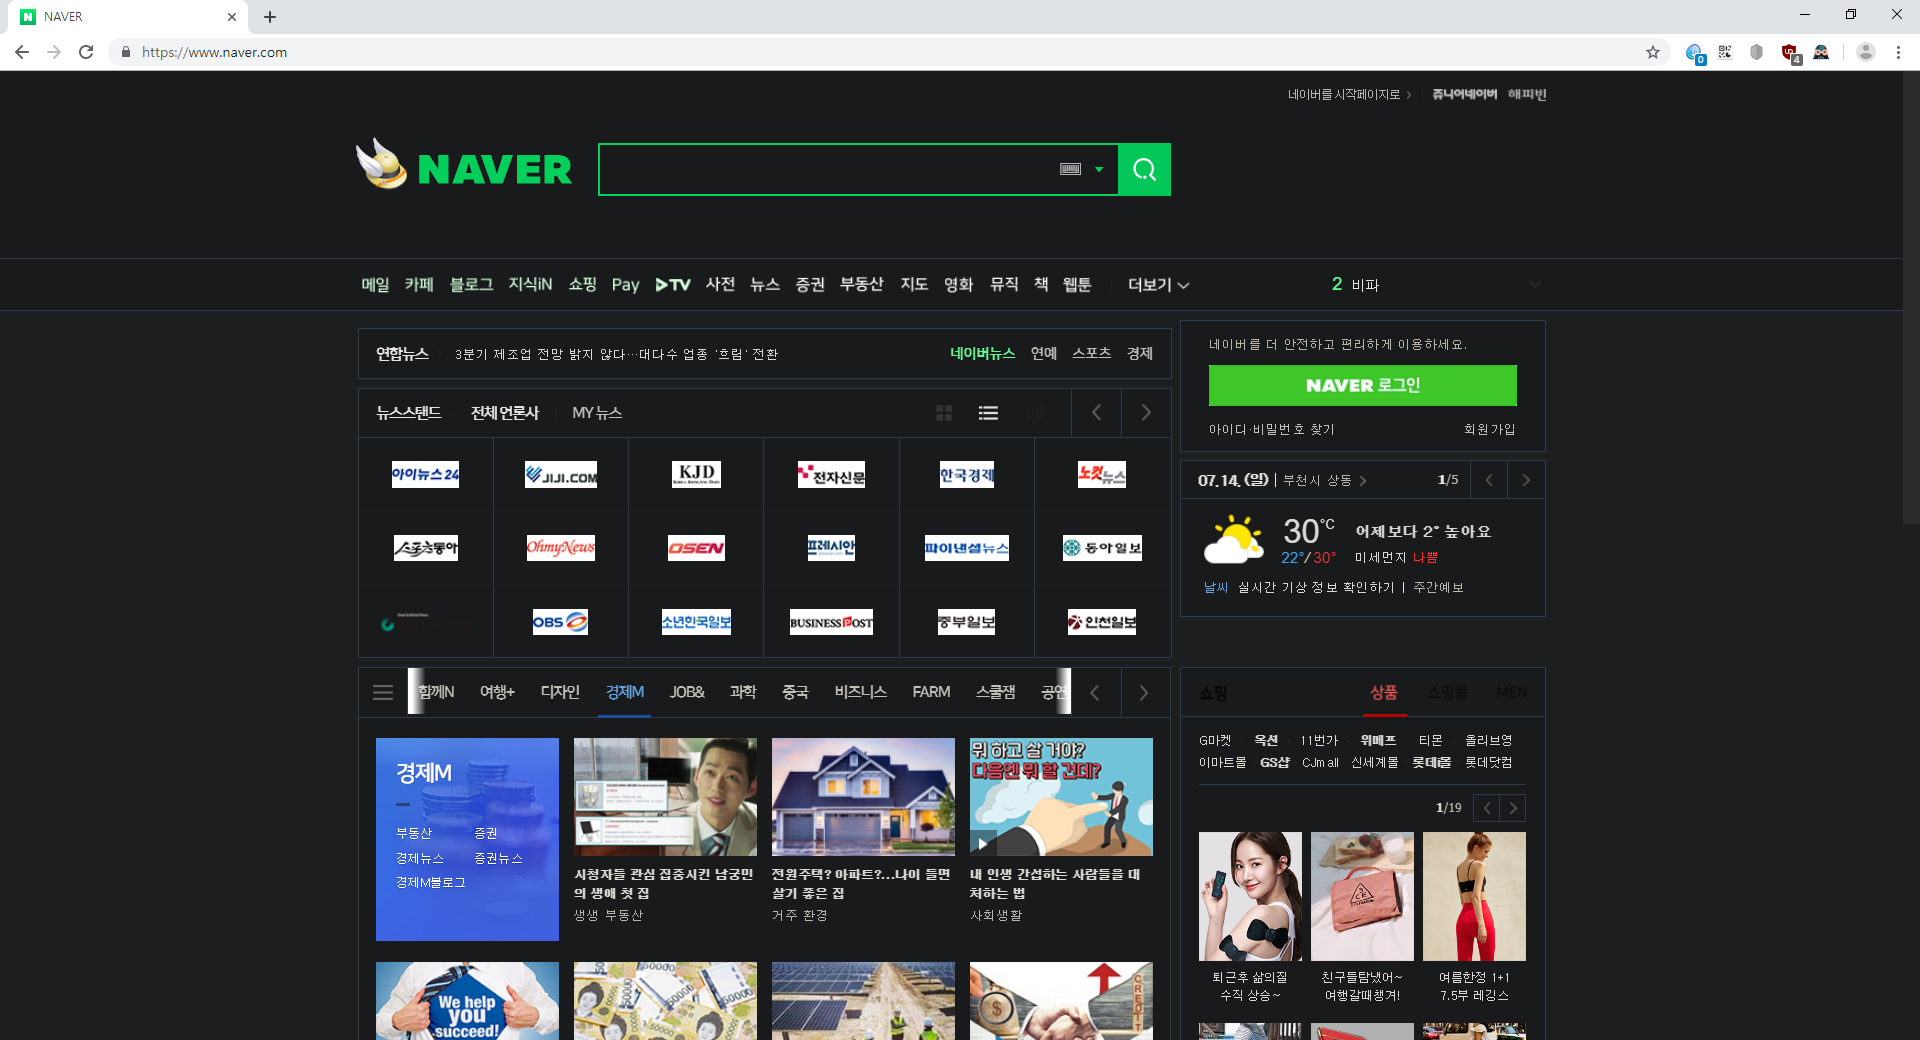Go to next shopping page arrow
The width and height of the screenshot is (1920, 1040).
[1513, 808]
